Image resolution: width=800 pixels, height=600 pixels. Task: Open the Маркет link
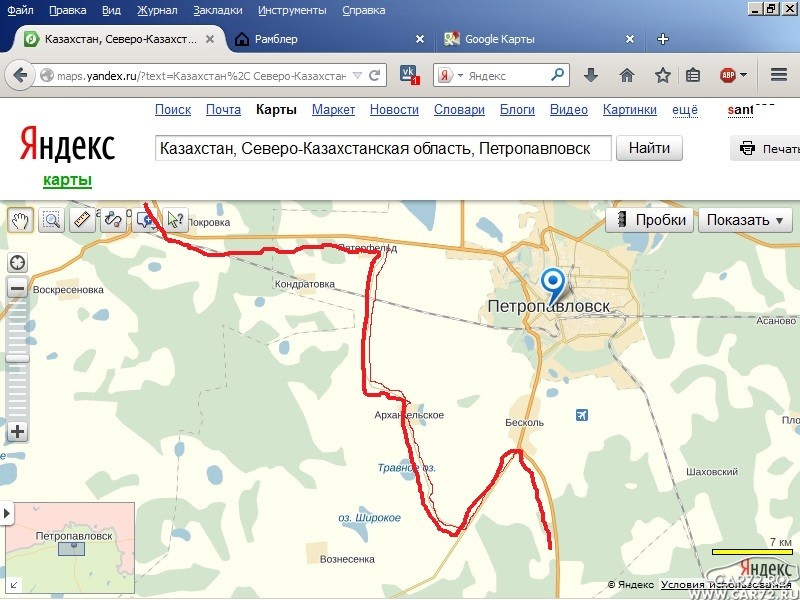[x=333, y=110]
